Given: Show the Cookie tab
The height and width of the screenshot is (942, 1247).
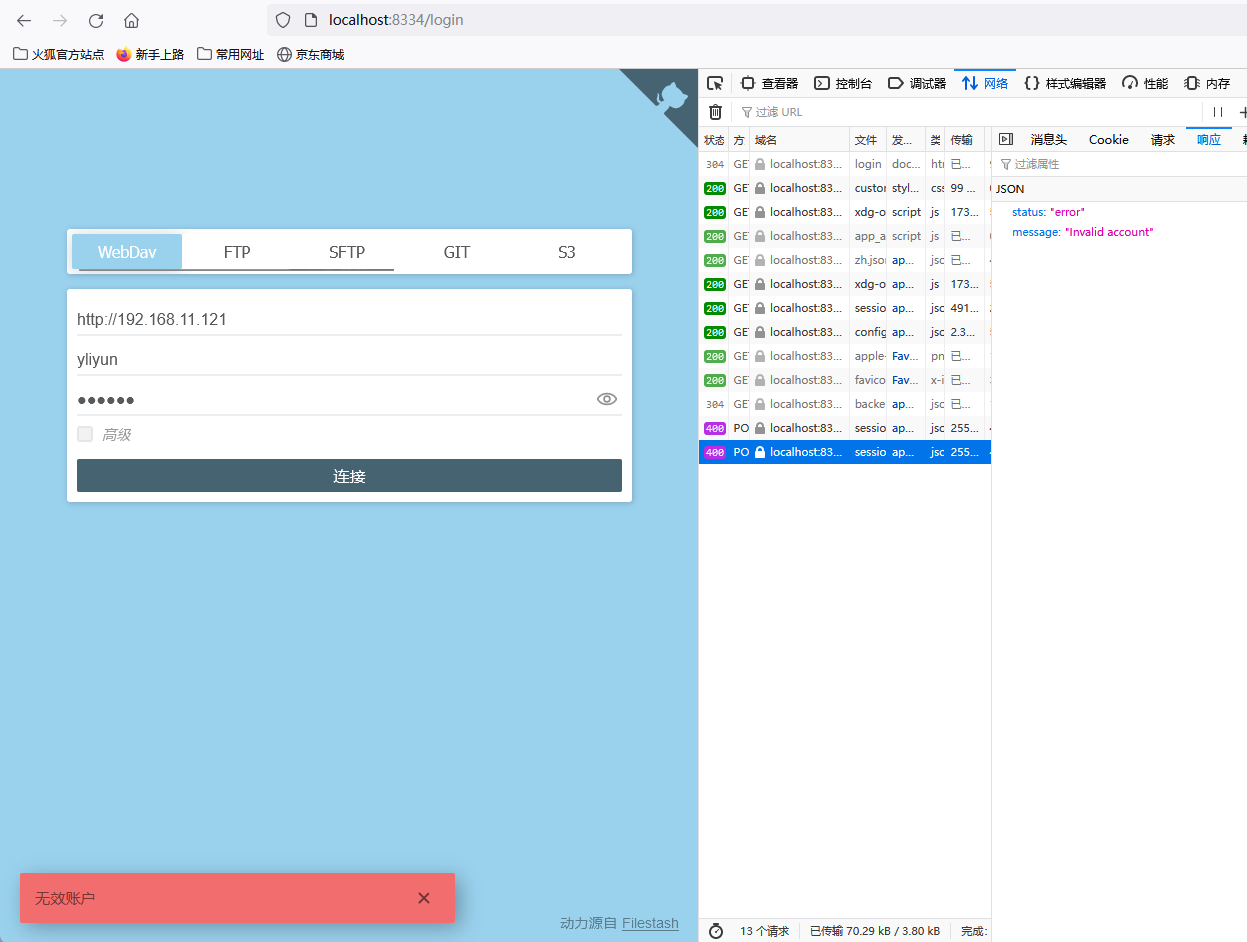Looking at the screenshot, I should (1109, 139).
